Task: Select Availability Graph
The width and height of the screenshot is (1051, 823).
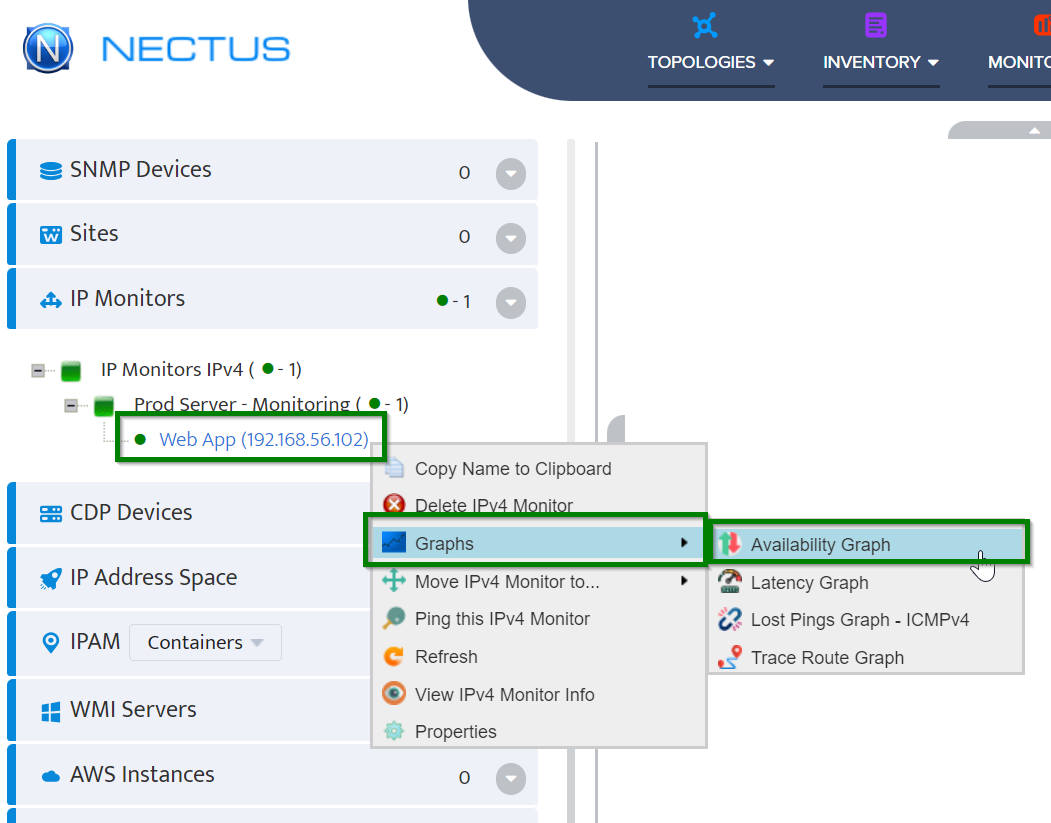Action: (x=869, y=544)
